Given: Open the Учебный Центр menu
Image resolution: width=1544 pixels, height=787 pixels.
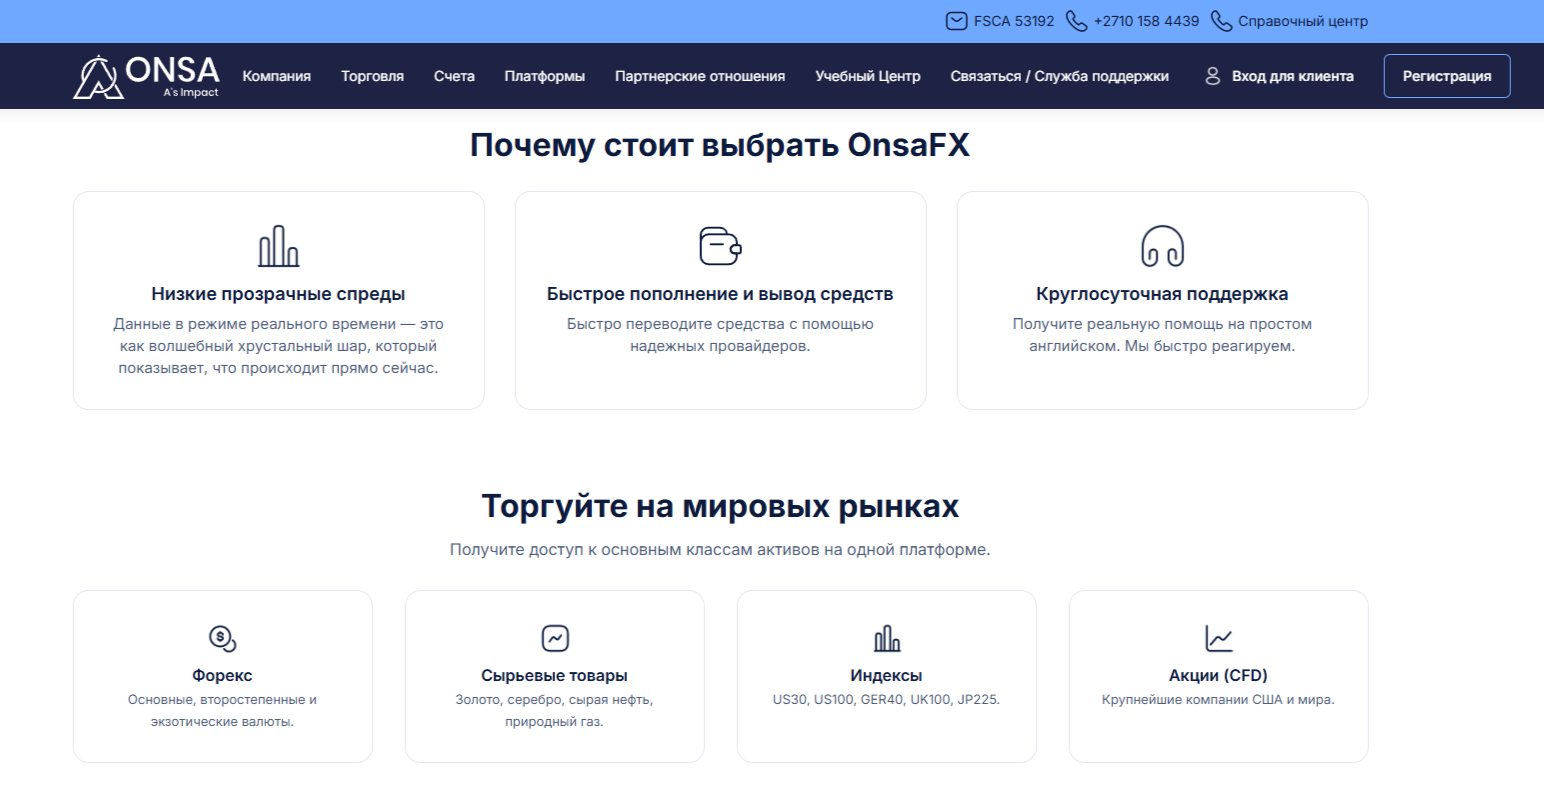Looking at the screenshot, I should pyautogui.click(x=867, y=76).
